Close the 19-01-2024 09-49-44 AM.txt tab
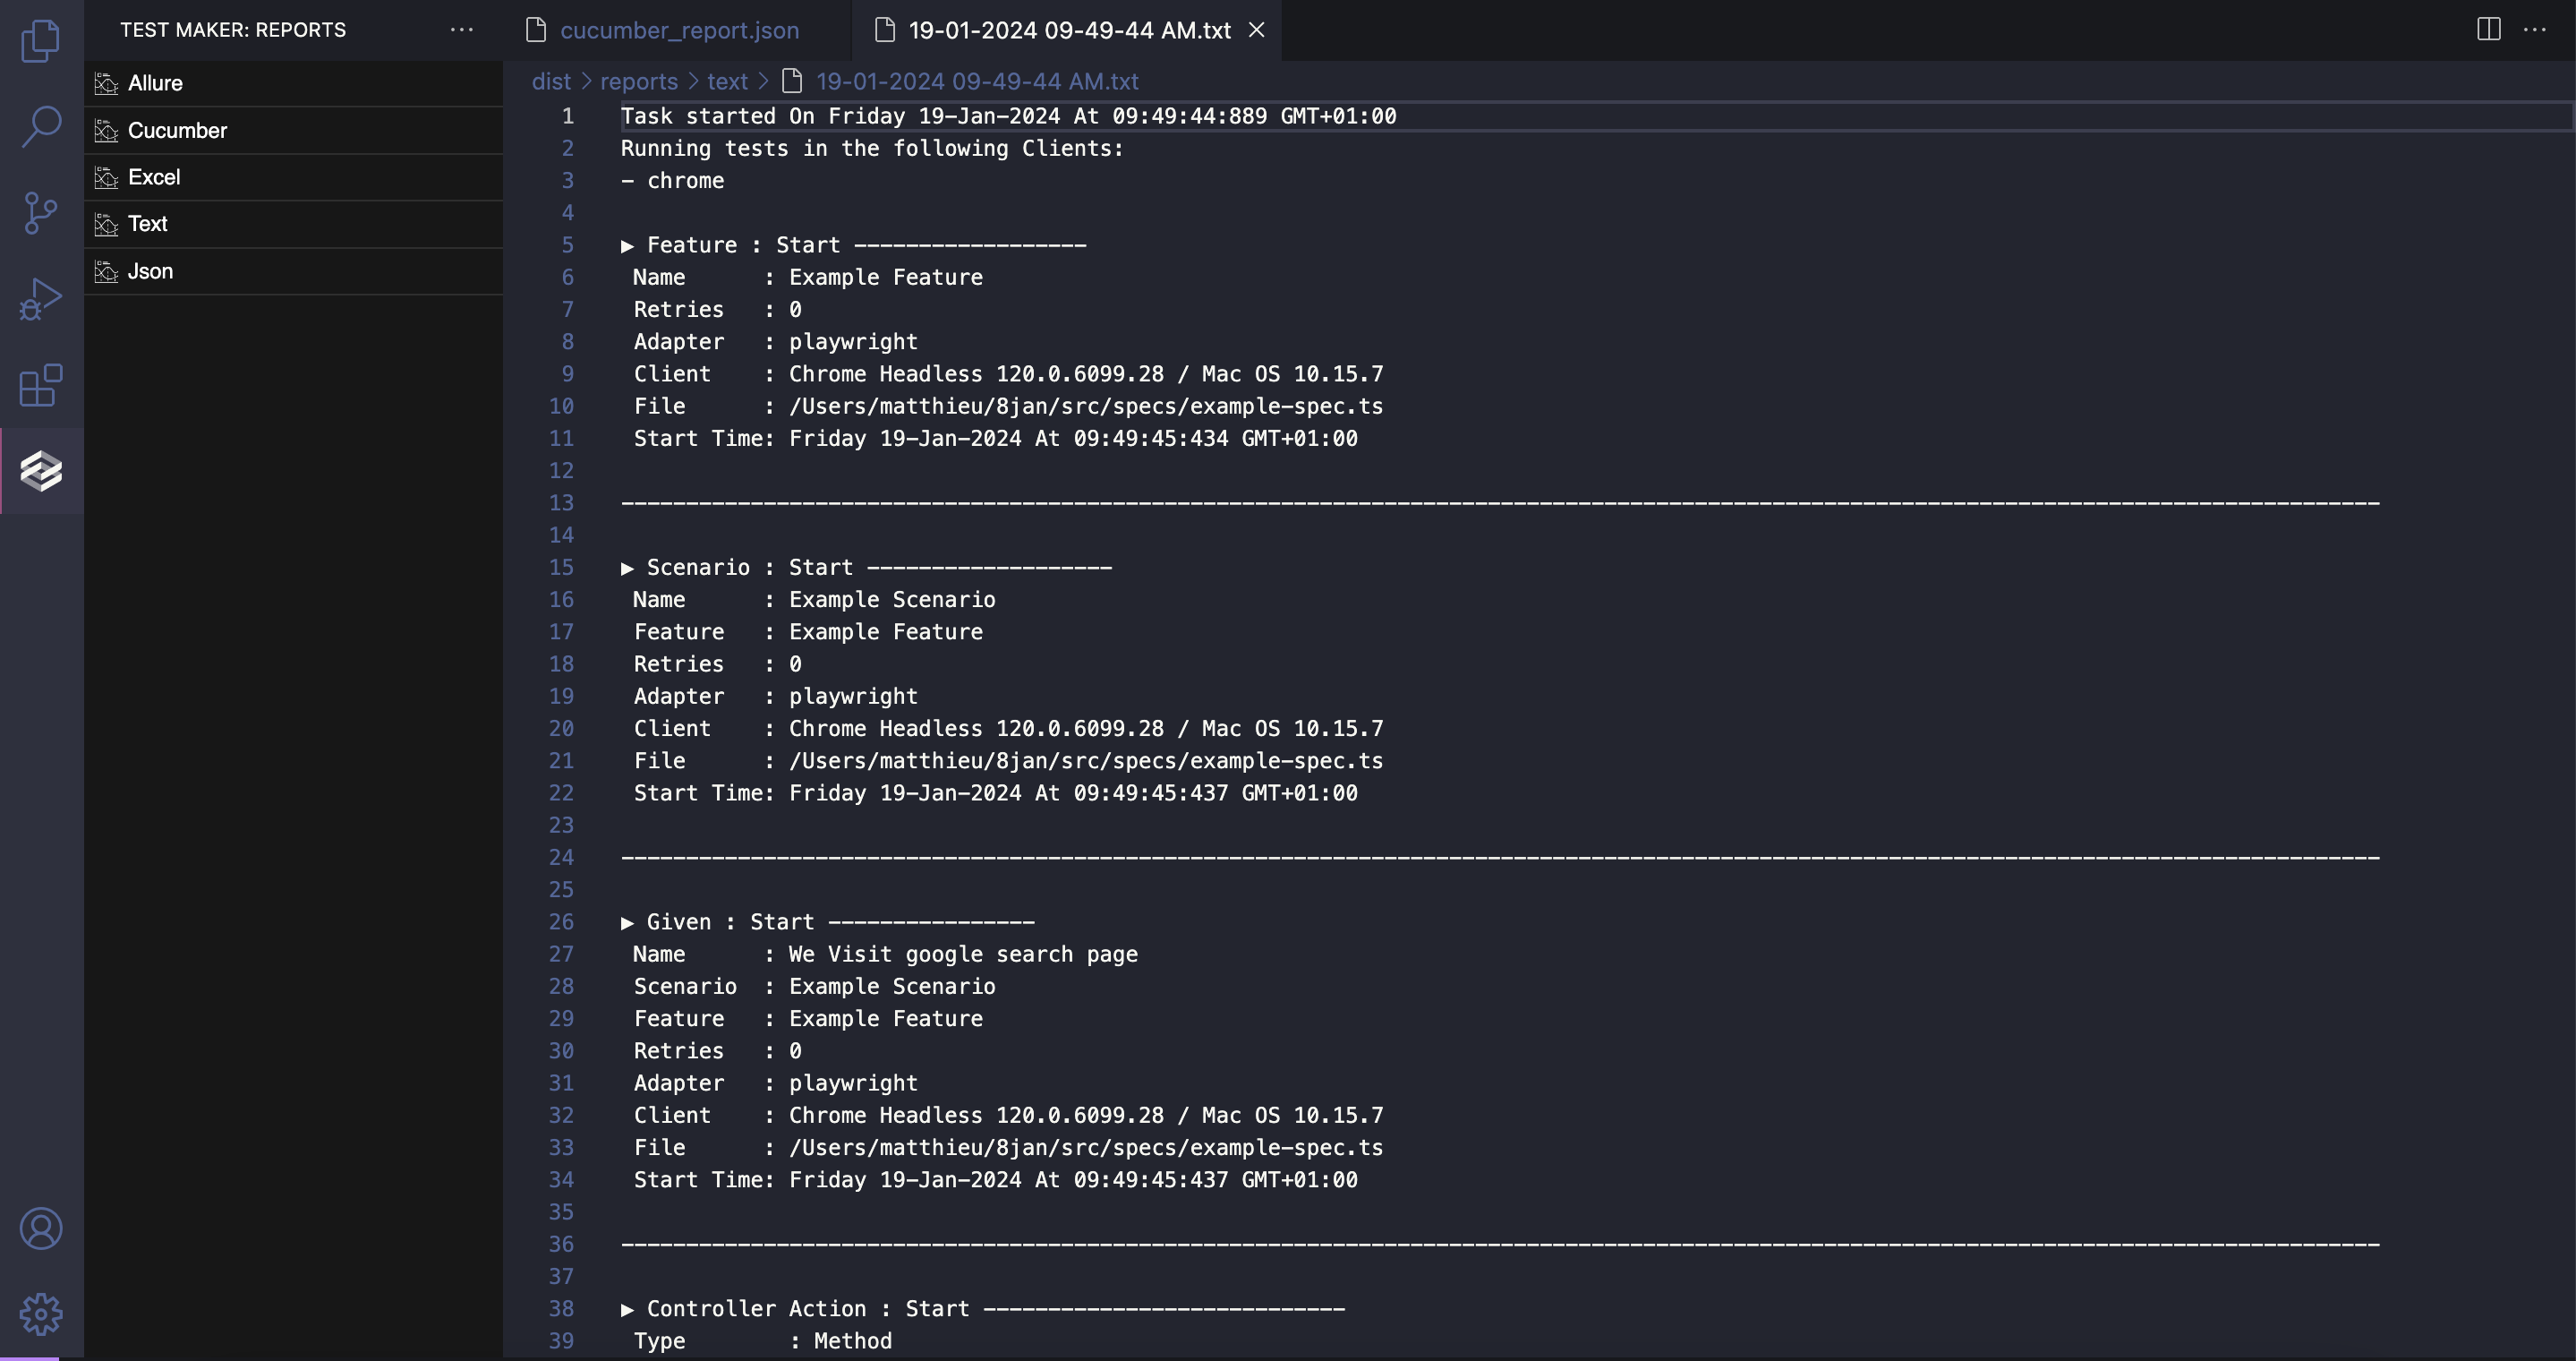This screenshot has width=2576, height=1361. 1256,29
